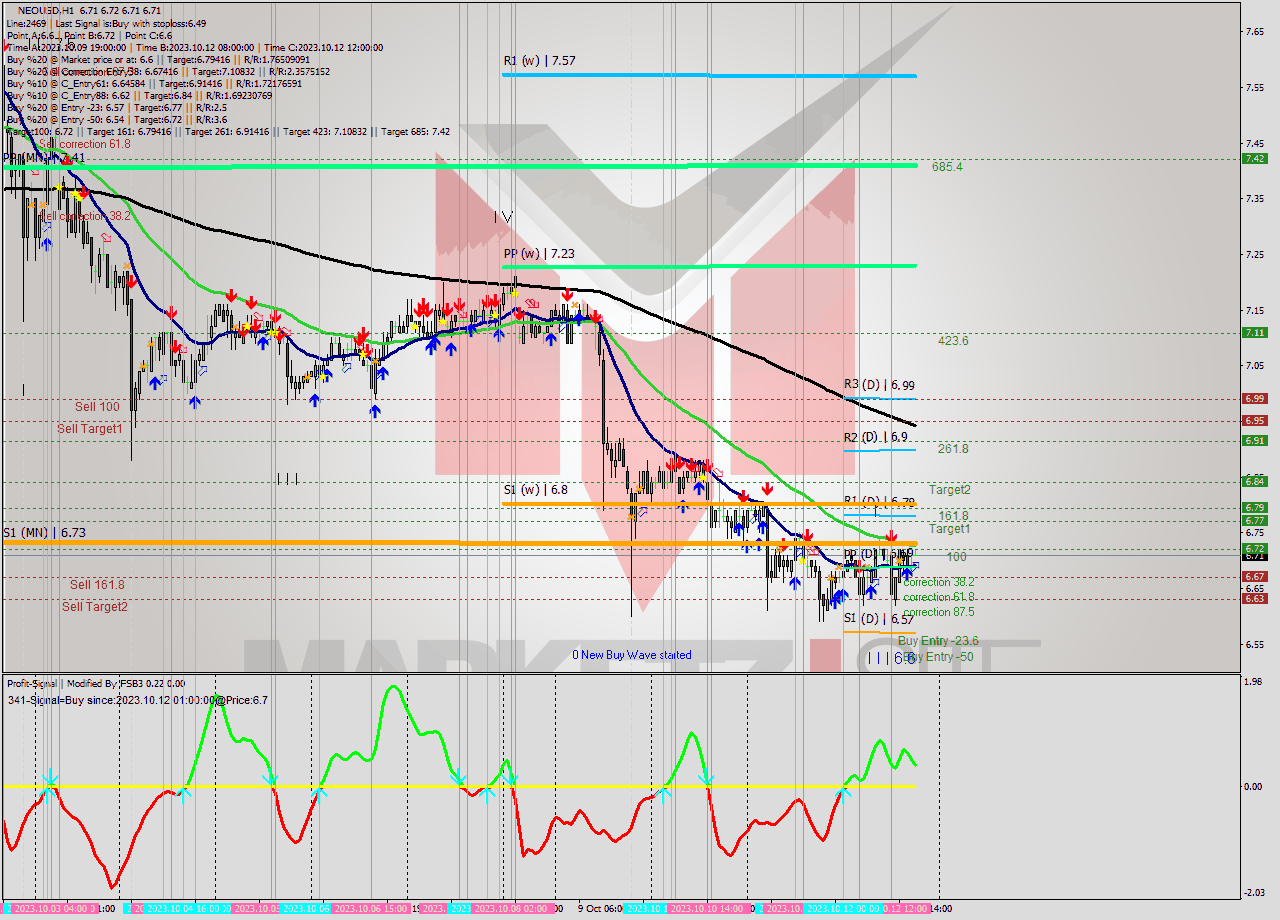Viewport: 1280px width, 920px height.
Task: Select the green 'correction 38.2' label
Action: (938, 582)
